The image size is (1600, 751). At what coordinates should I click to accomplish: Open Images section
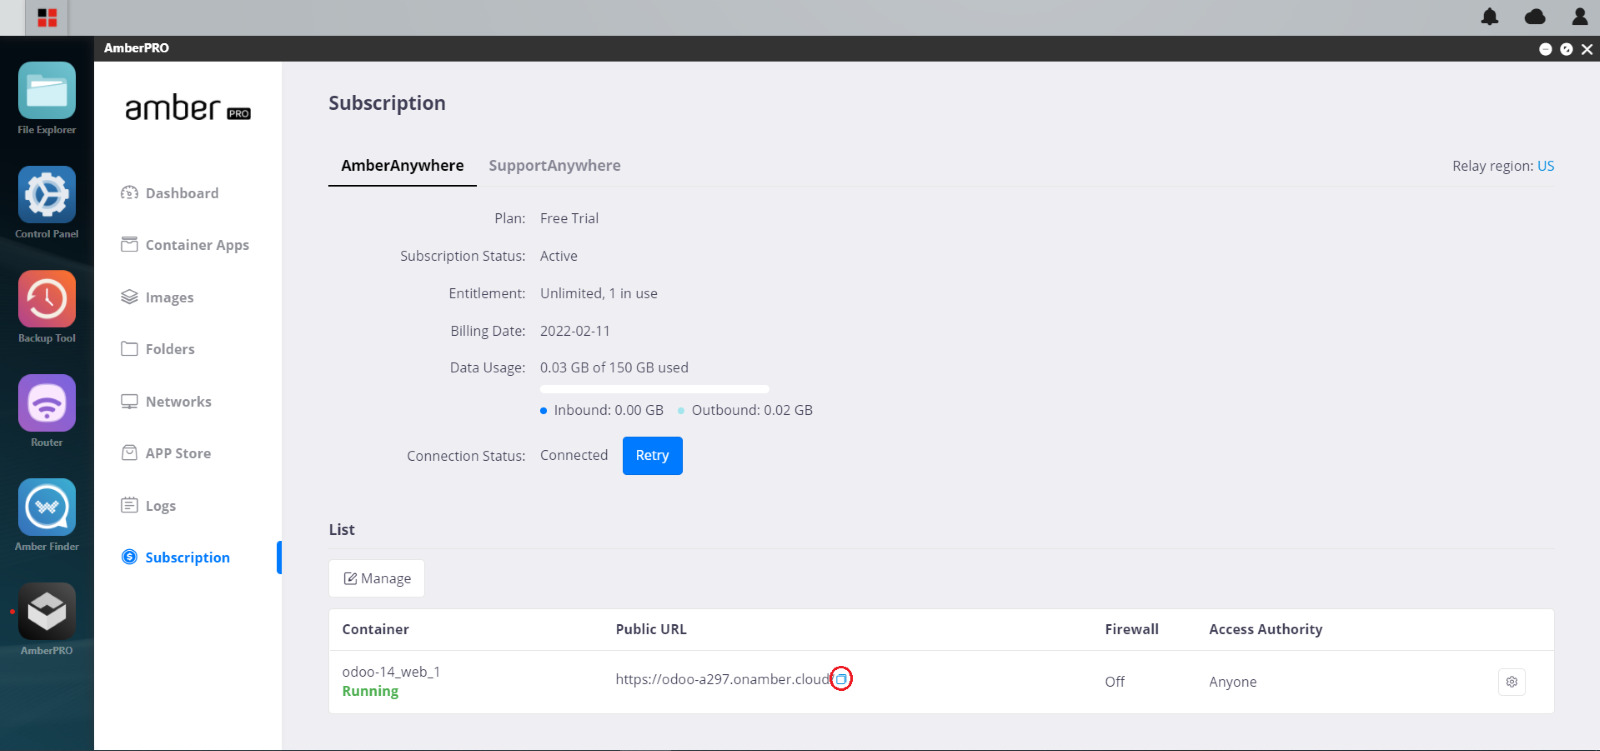pos(157,297)
